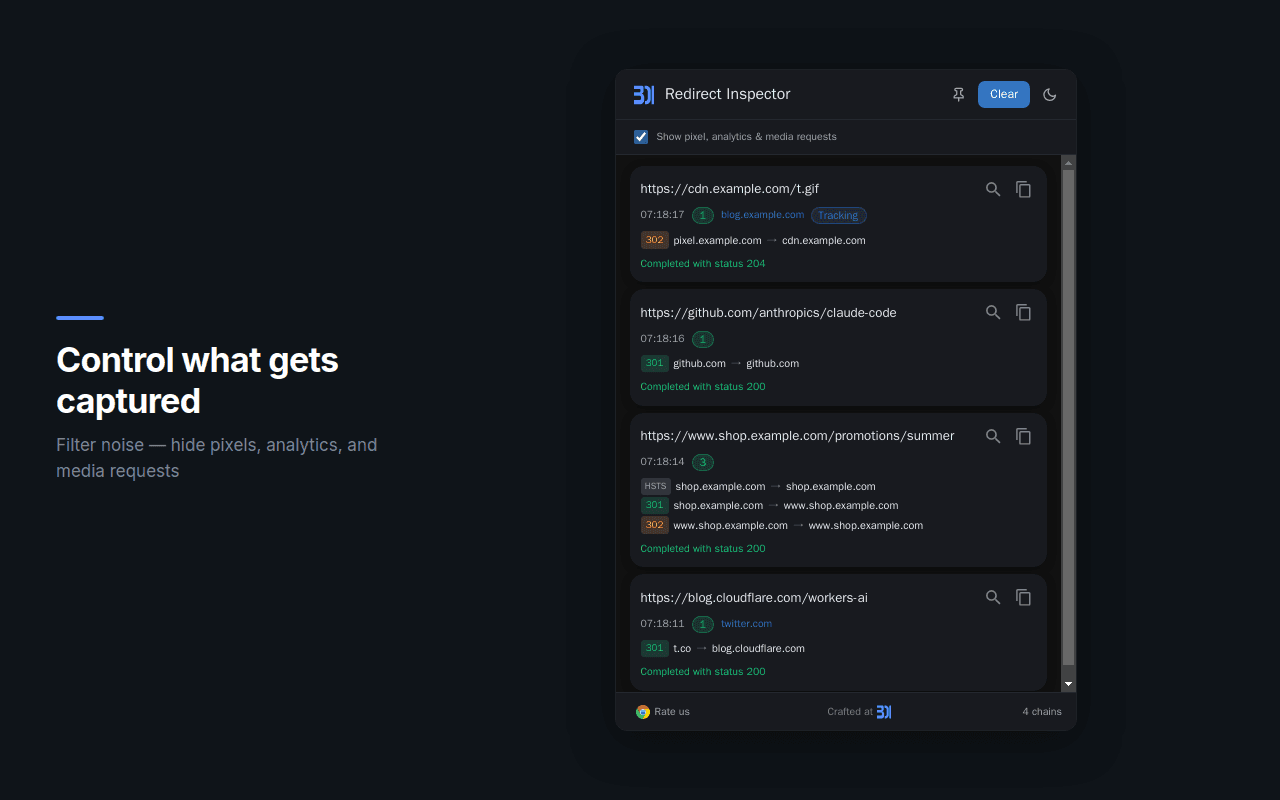Copy the github.com redirect chain
The width and height of the screenshot is (1280, 800).
tap(1023, 312)
